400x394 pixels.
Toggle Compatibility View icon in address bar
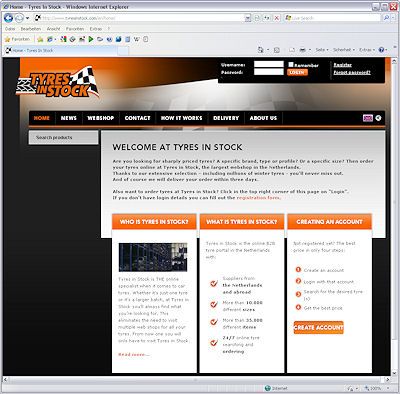257,18
